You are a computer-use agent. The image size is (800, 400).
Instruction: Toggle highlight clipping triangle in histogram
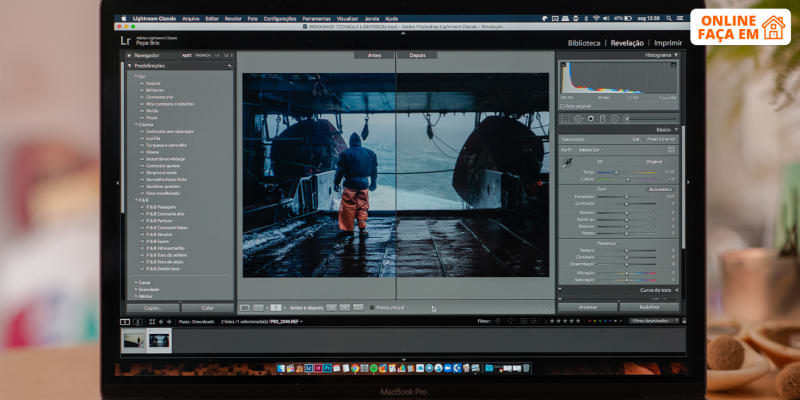click(673, 64)
